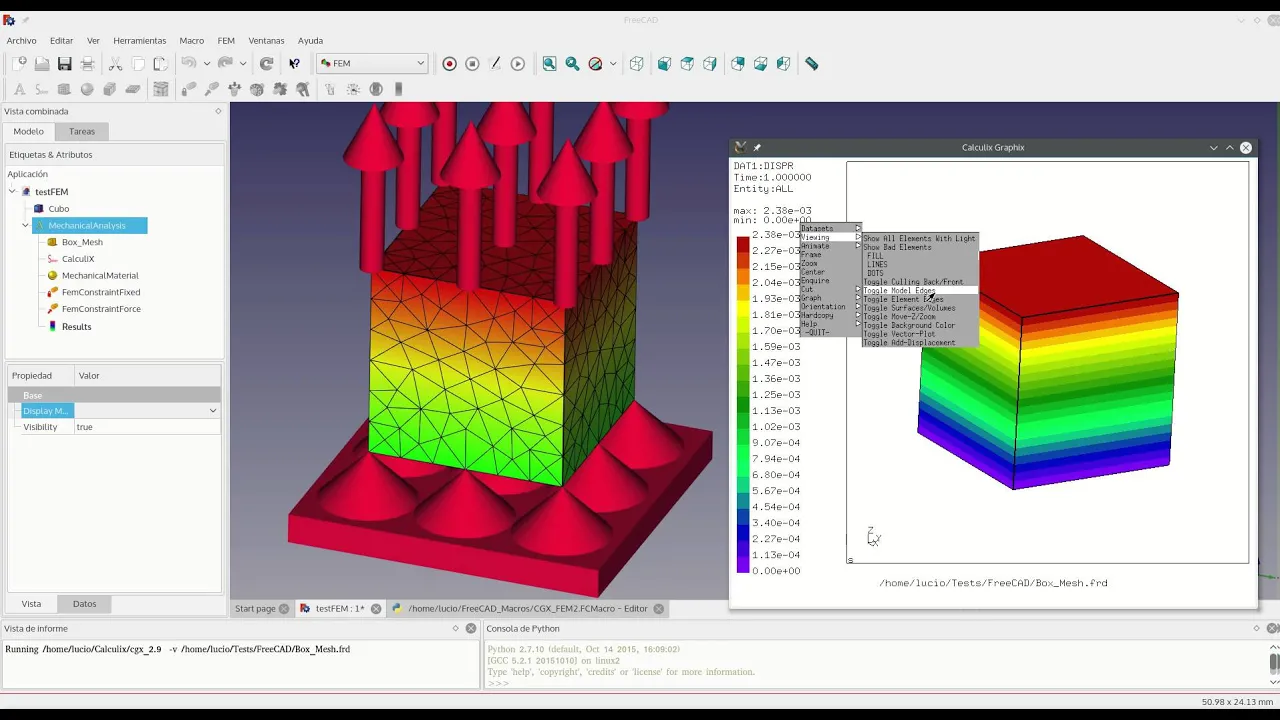
Task: Select Toggle Element Edges menu entry
Action: click(920, 299)
